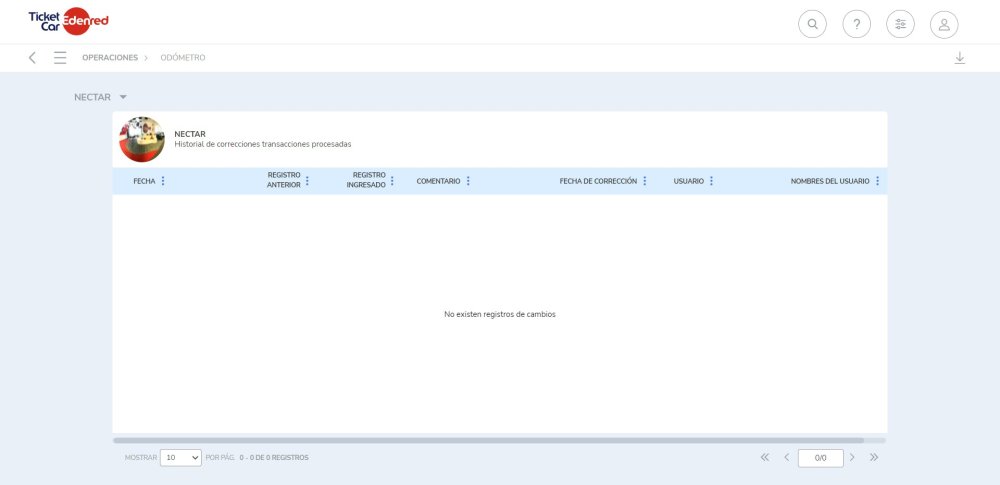Jump to last page double arrow

point(874,458)
